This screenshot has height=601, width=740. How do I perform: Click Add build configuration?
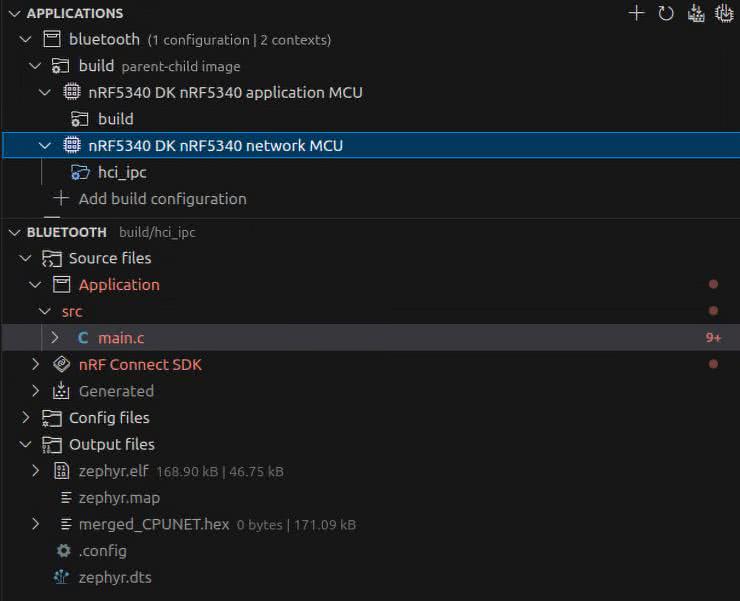click(162, 198)
